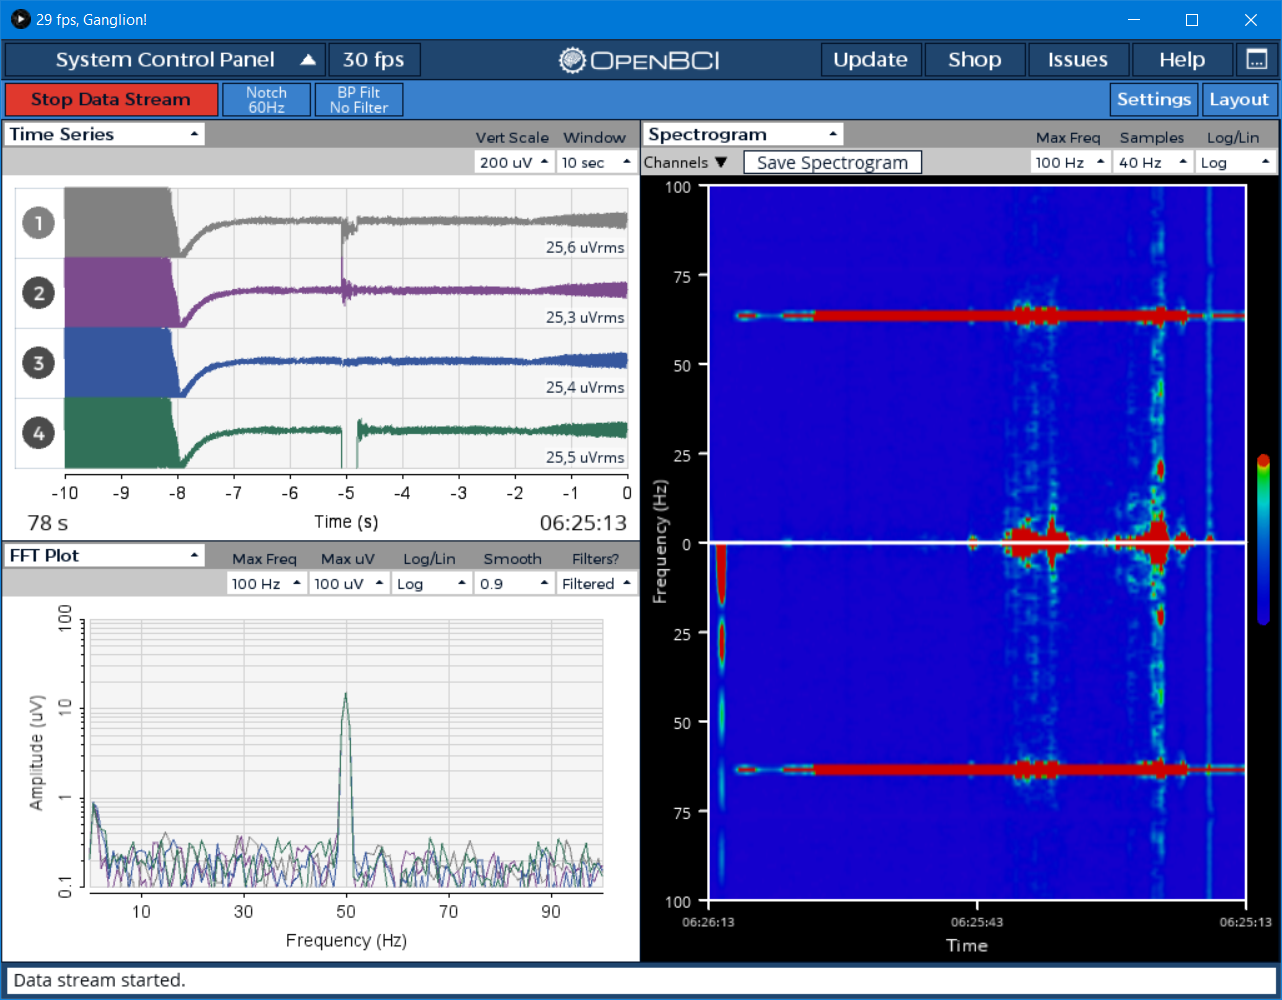Click the Stop Data Stream button
Viewport: 1282px width, 1000px height.
[x=110, y=99]
